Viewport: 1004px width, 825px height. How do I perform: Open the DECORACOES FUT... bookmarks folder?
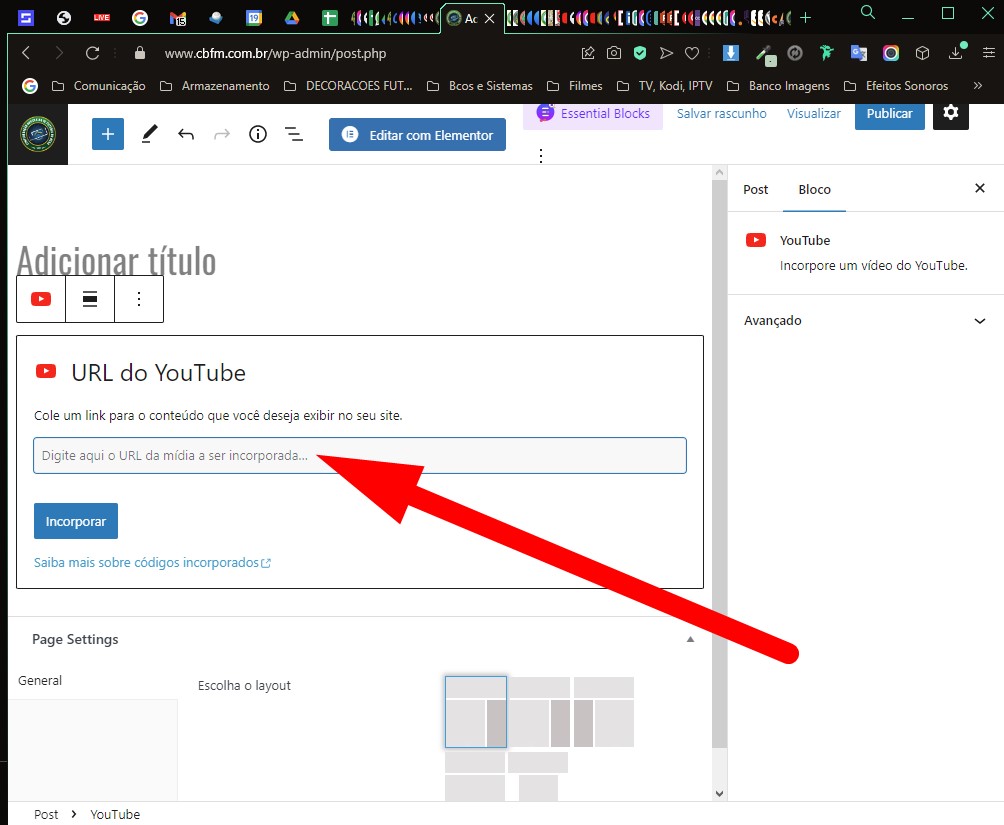tap(348, 85)
